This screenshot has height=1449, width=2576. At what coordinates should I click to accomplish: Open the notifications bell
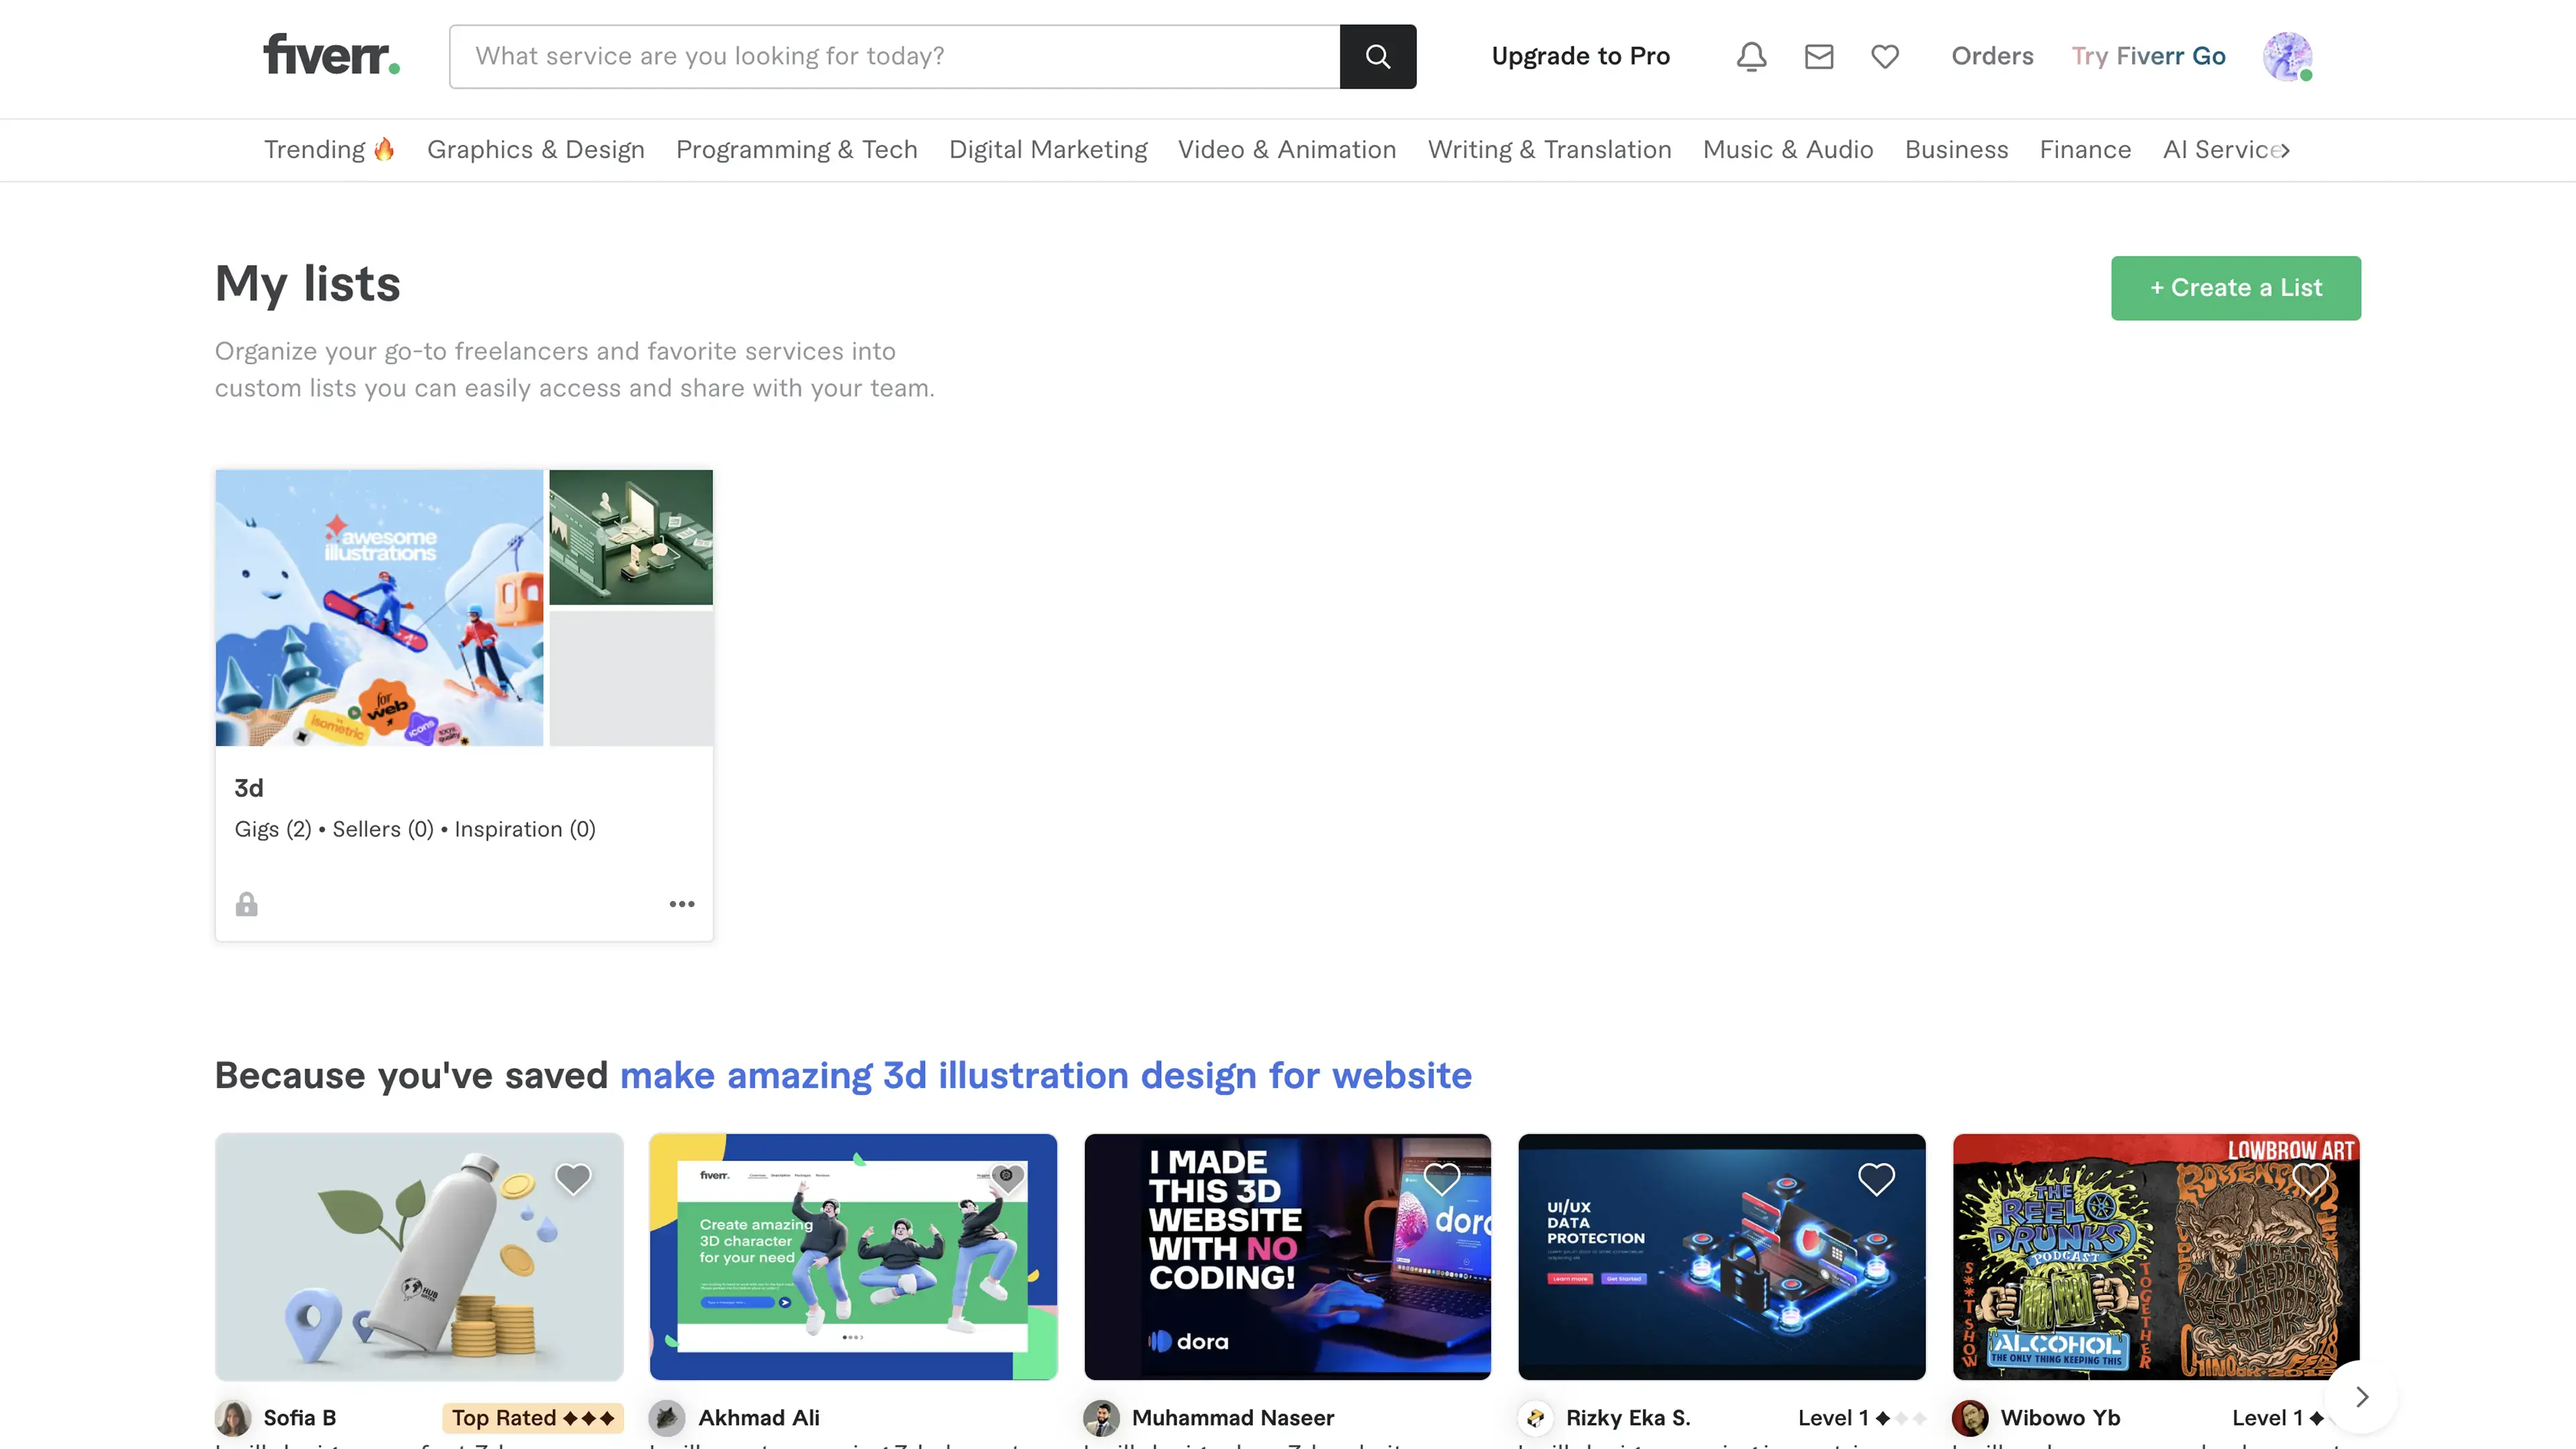coord(1751,56)
